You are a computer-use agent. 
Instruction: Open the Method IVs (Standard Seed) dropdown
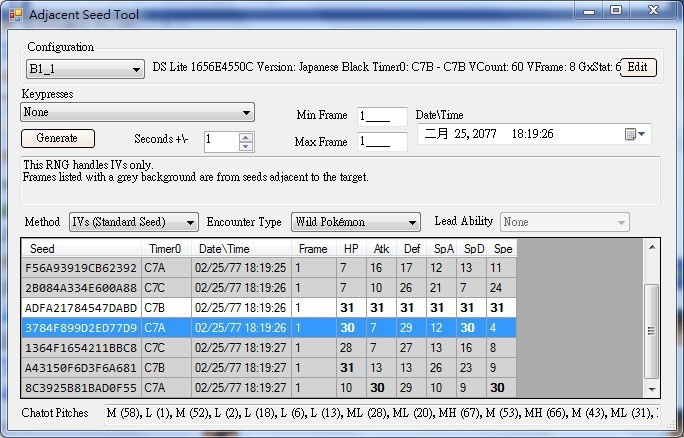pos(133,222)
